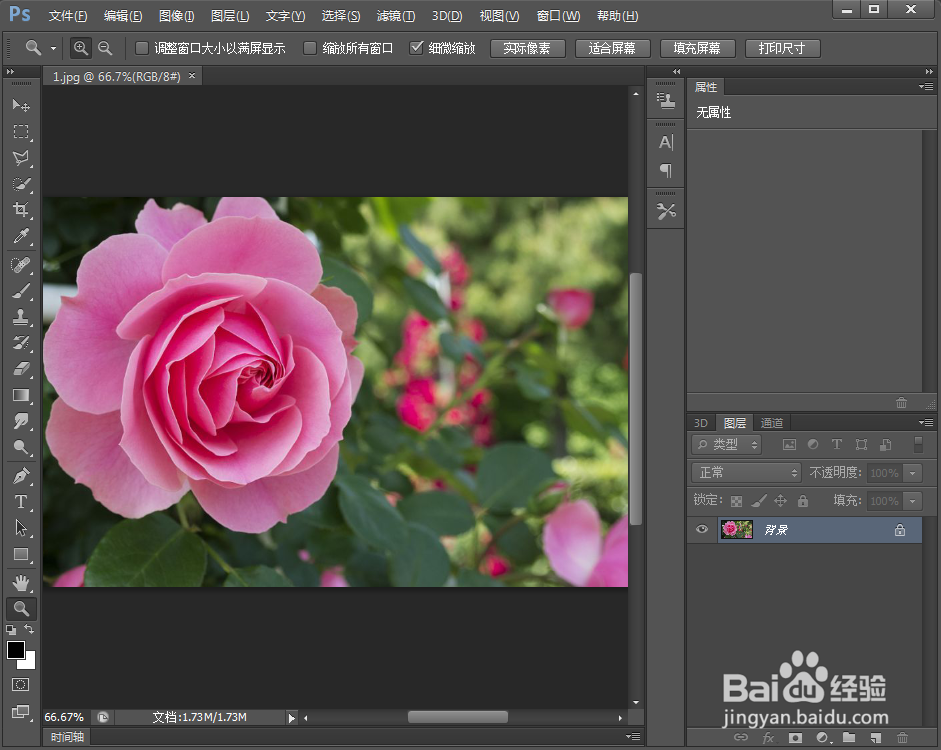The height and width of the screenshot is (750, 941).
Task: Enable resize windows to fit checkbox
Action: pos(142,48)
